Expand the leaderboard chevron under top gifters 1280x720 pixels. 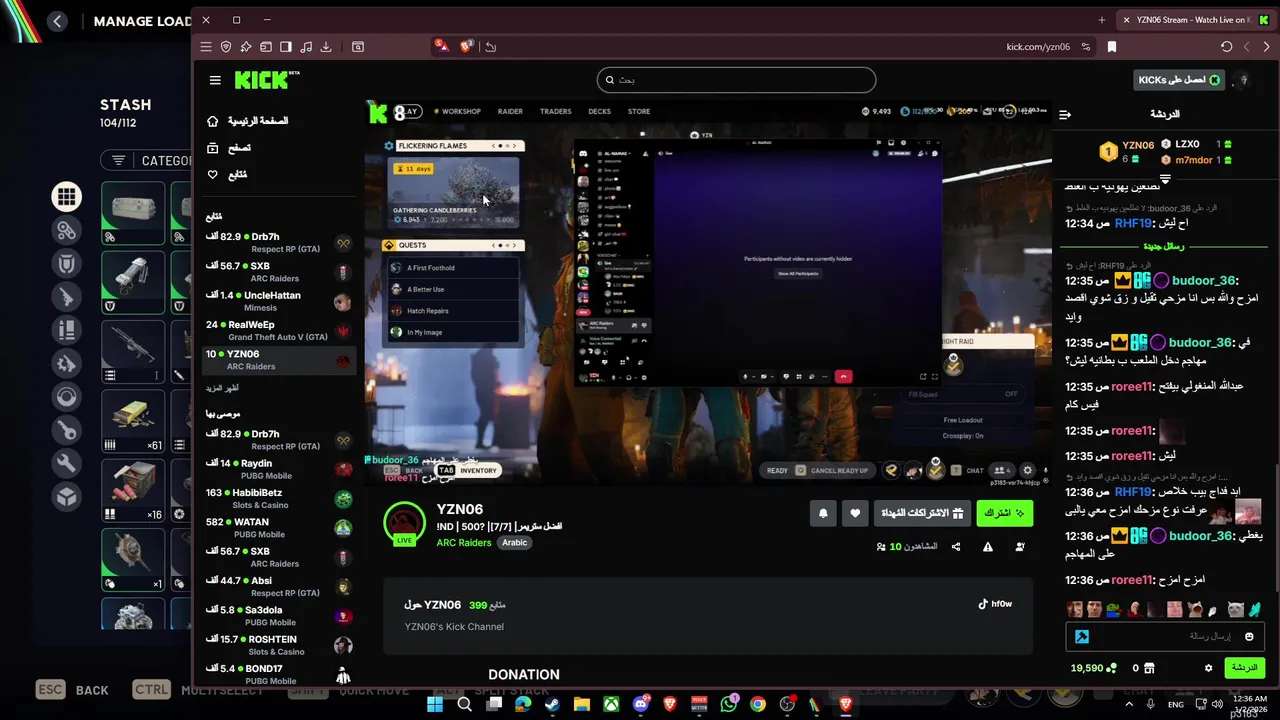tap(1165, 178)
